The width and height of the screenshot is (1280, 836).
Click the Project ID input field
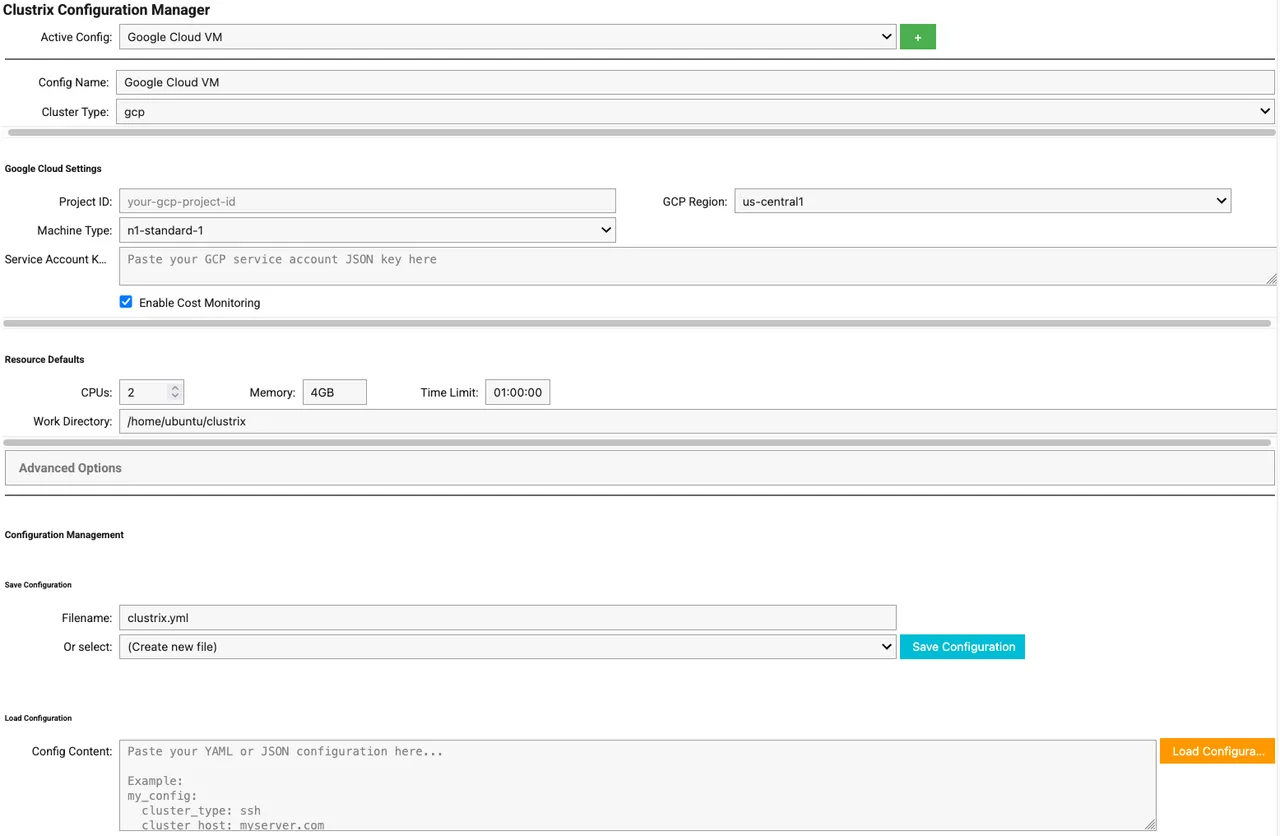pyautogui.click(x=367, y=201)
